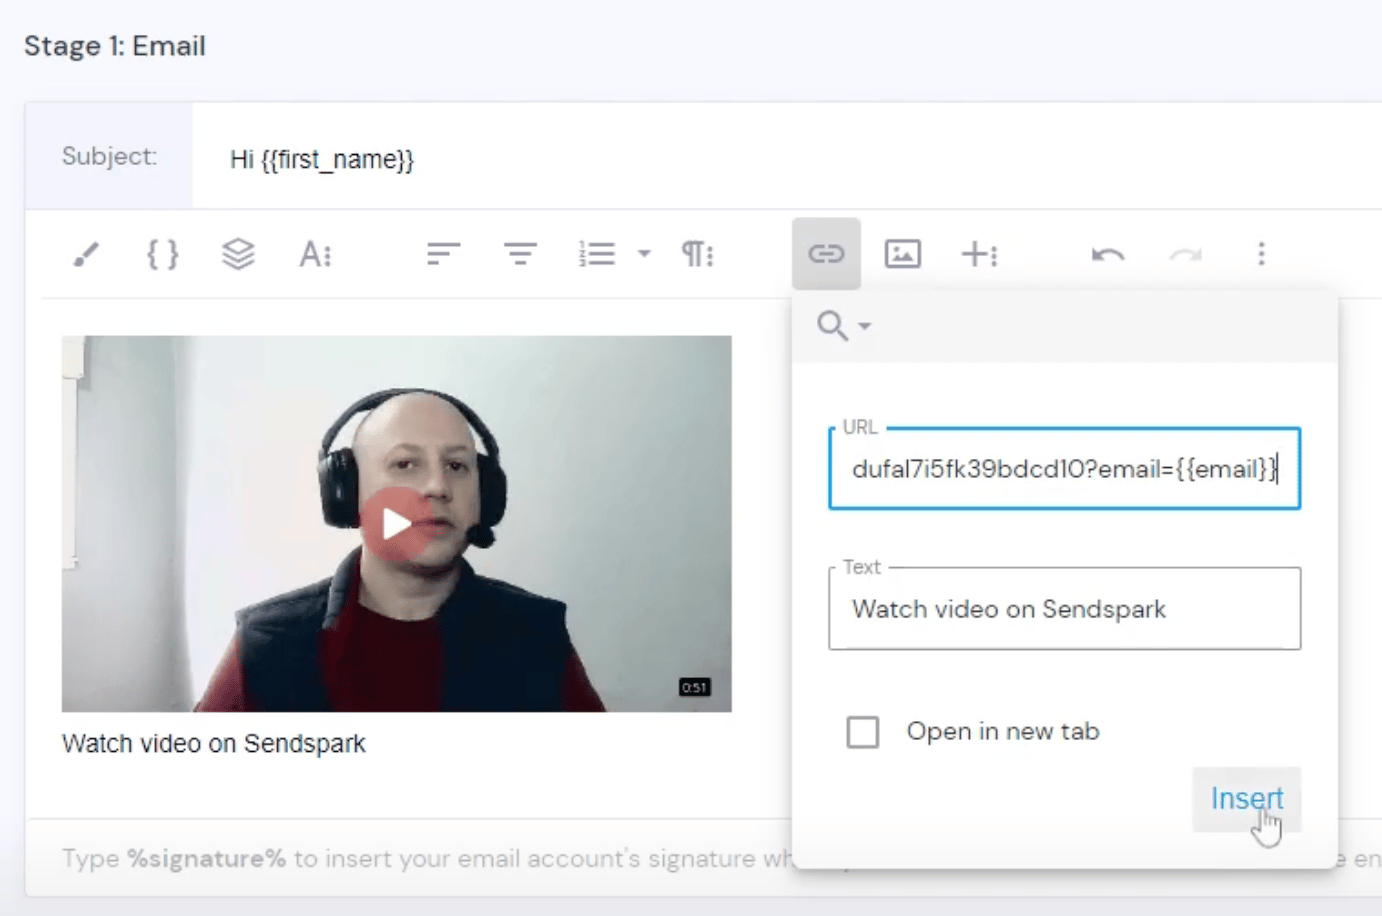This screenshot has height=916, width=1382.
Task: Click the Stage 1: Email heading
Action: click(x=115, y=46)
